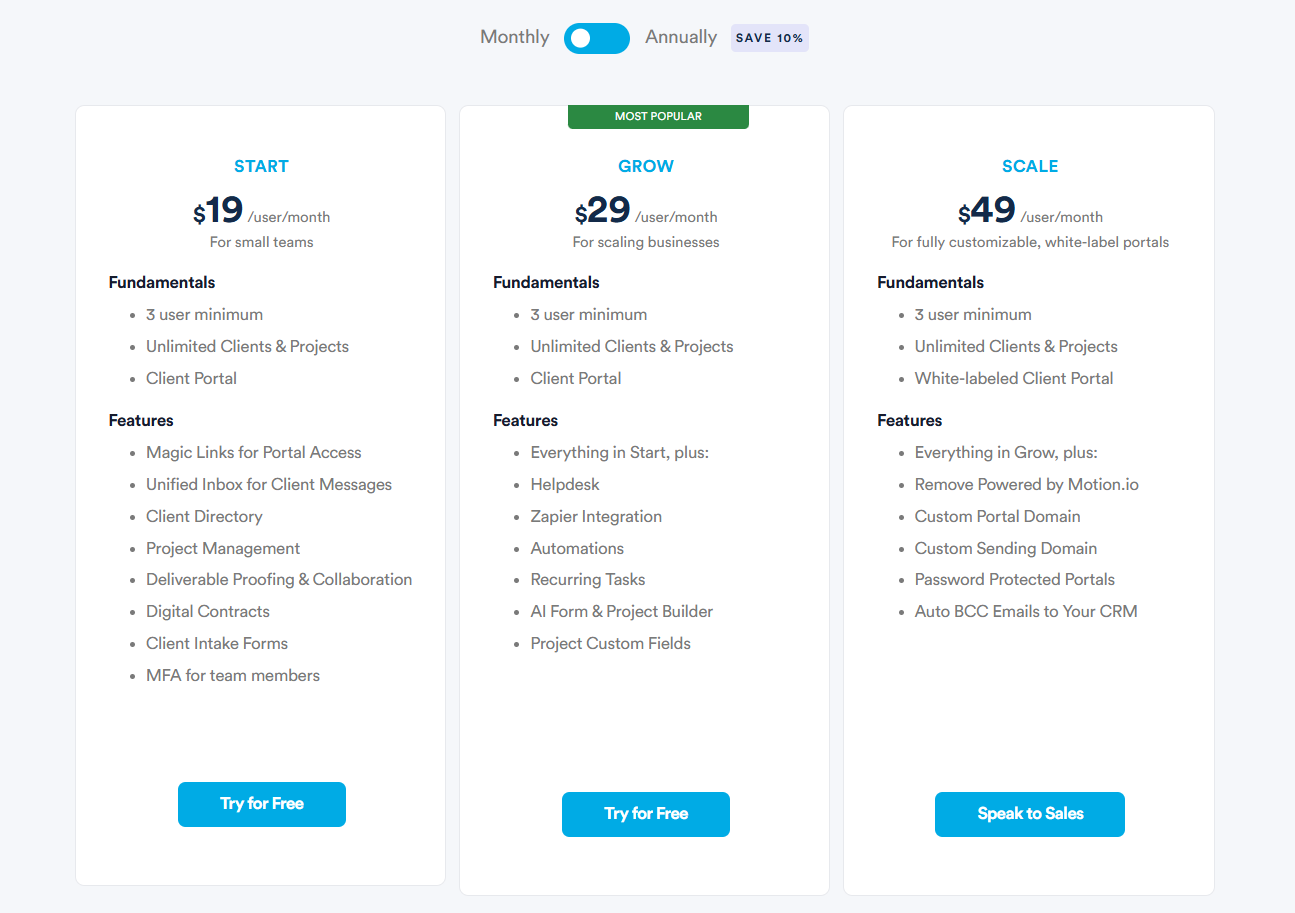The image size is (1295, 913).
Task: Select the GROW plan heading
Action: pos(646,166)
